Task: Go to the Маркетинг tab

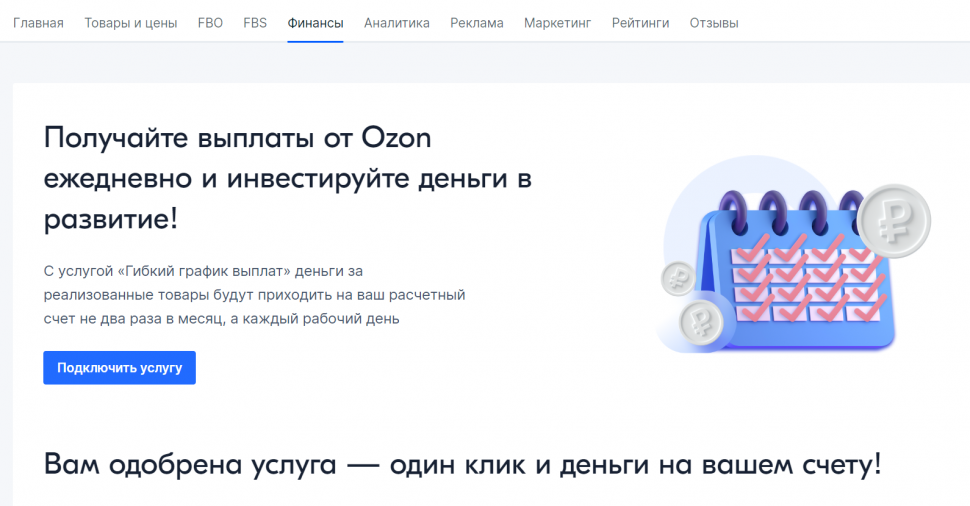Action: [557, 23]
